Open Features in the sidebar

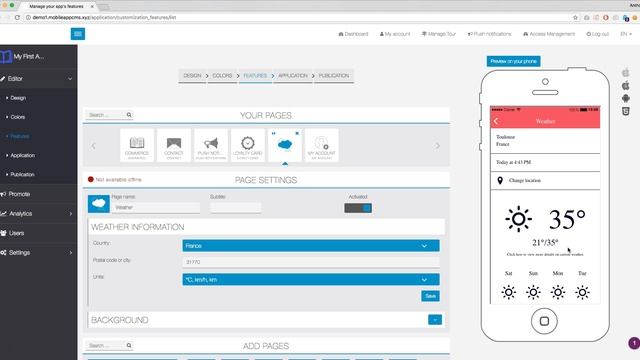(19, 136)
